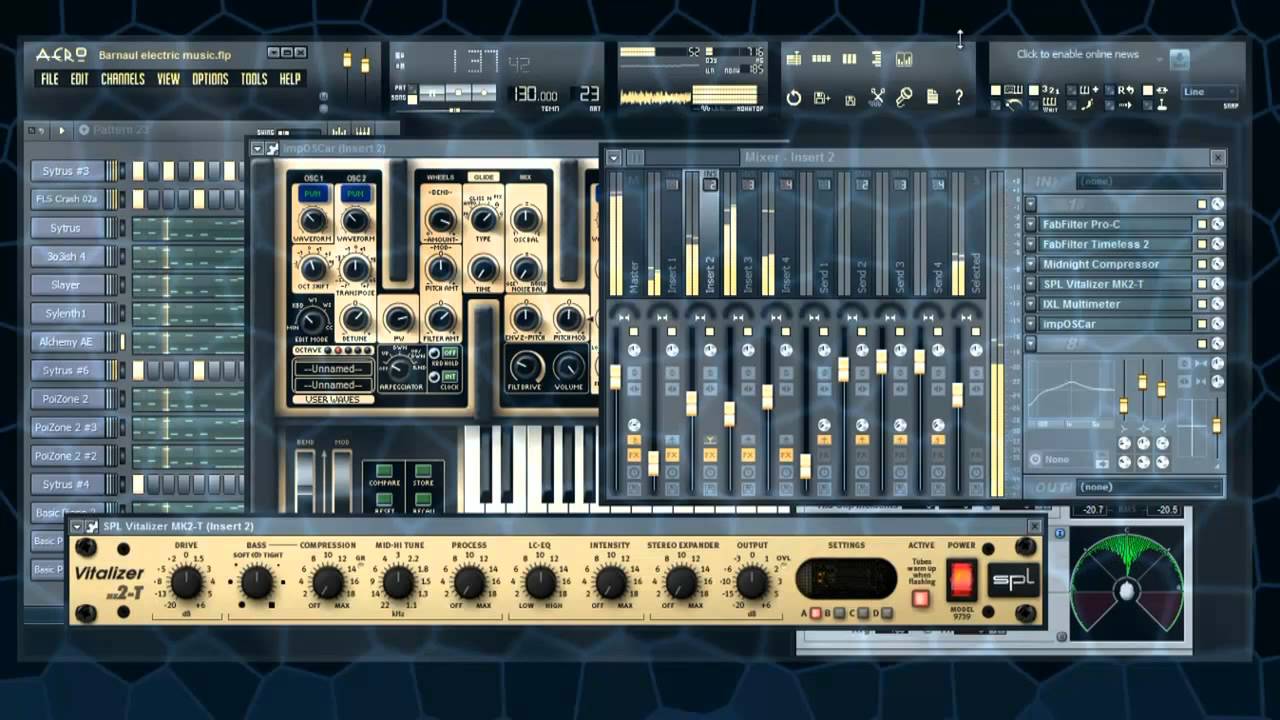Toggle the SPL Vitalizer MK2-T slot enable

click(x=1202, y=284)
